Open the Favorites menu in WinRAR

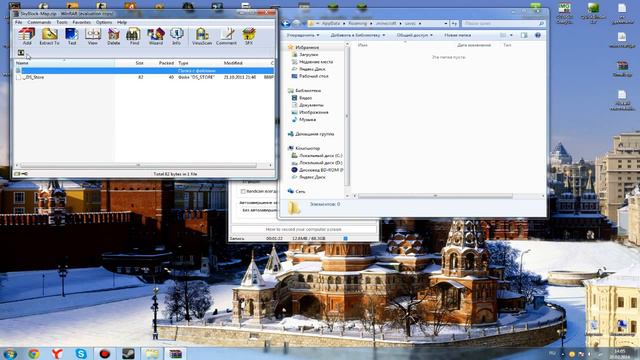pos(82,22)
